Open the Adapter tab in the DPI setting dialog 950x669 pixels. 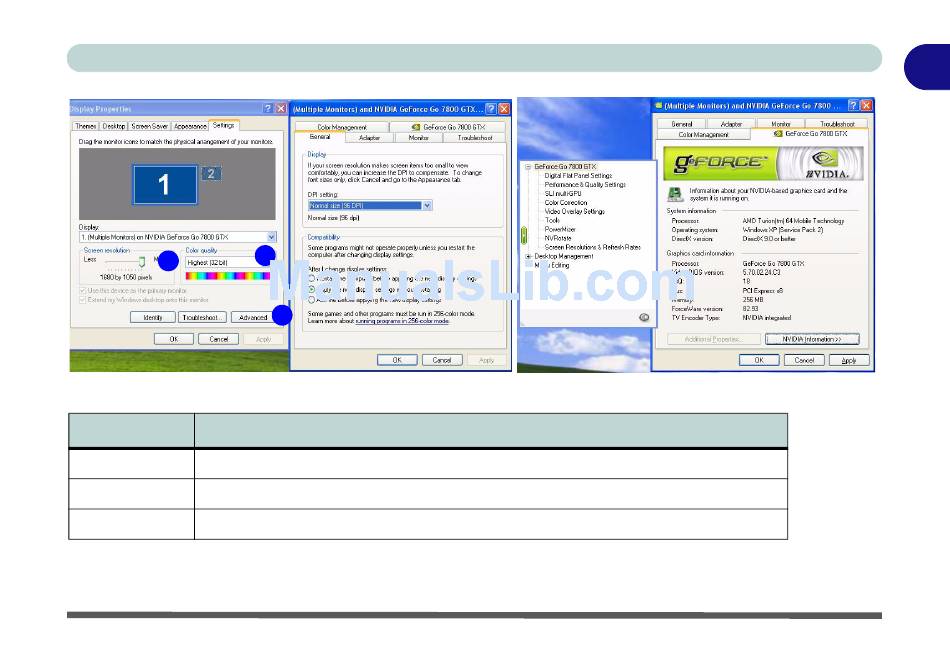point(369,138)
